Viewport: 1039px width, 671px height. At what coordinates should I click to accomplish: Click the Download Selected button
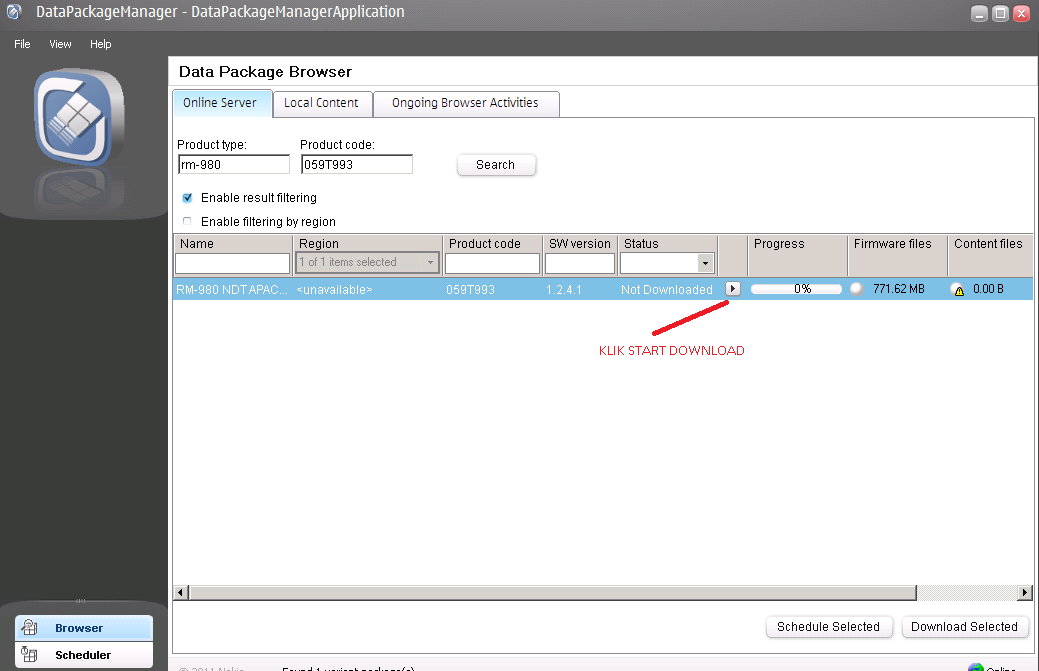pos(964,627)
